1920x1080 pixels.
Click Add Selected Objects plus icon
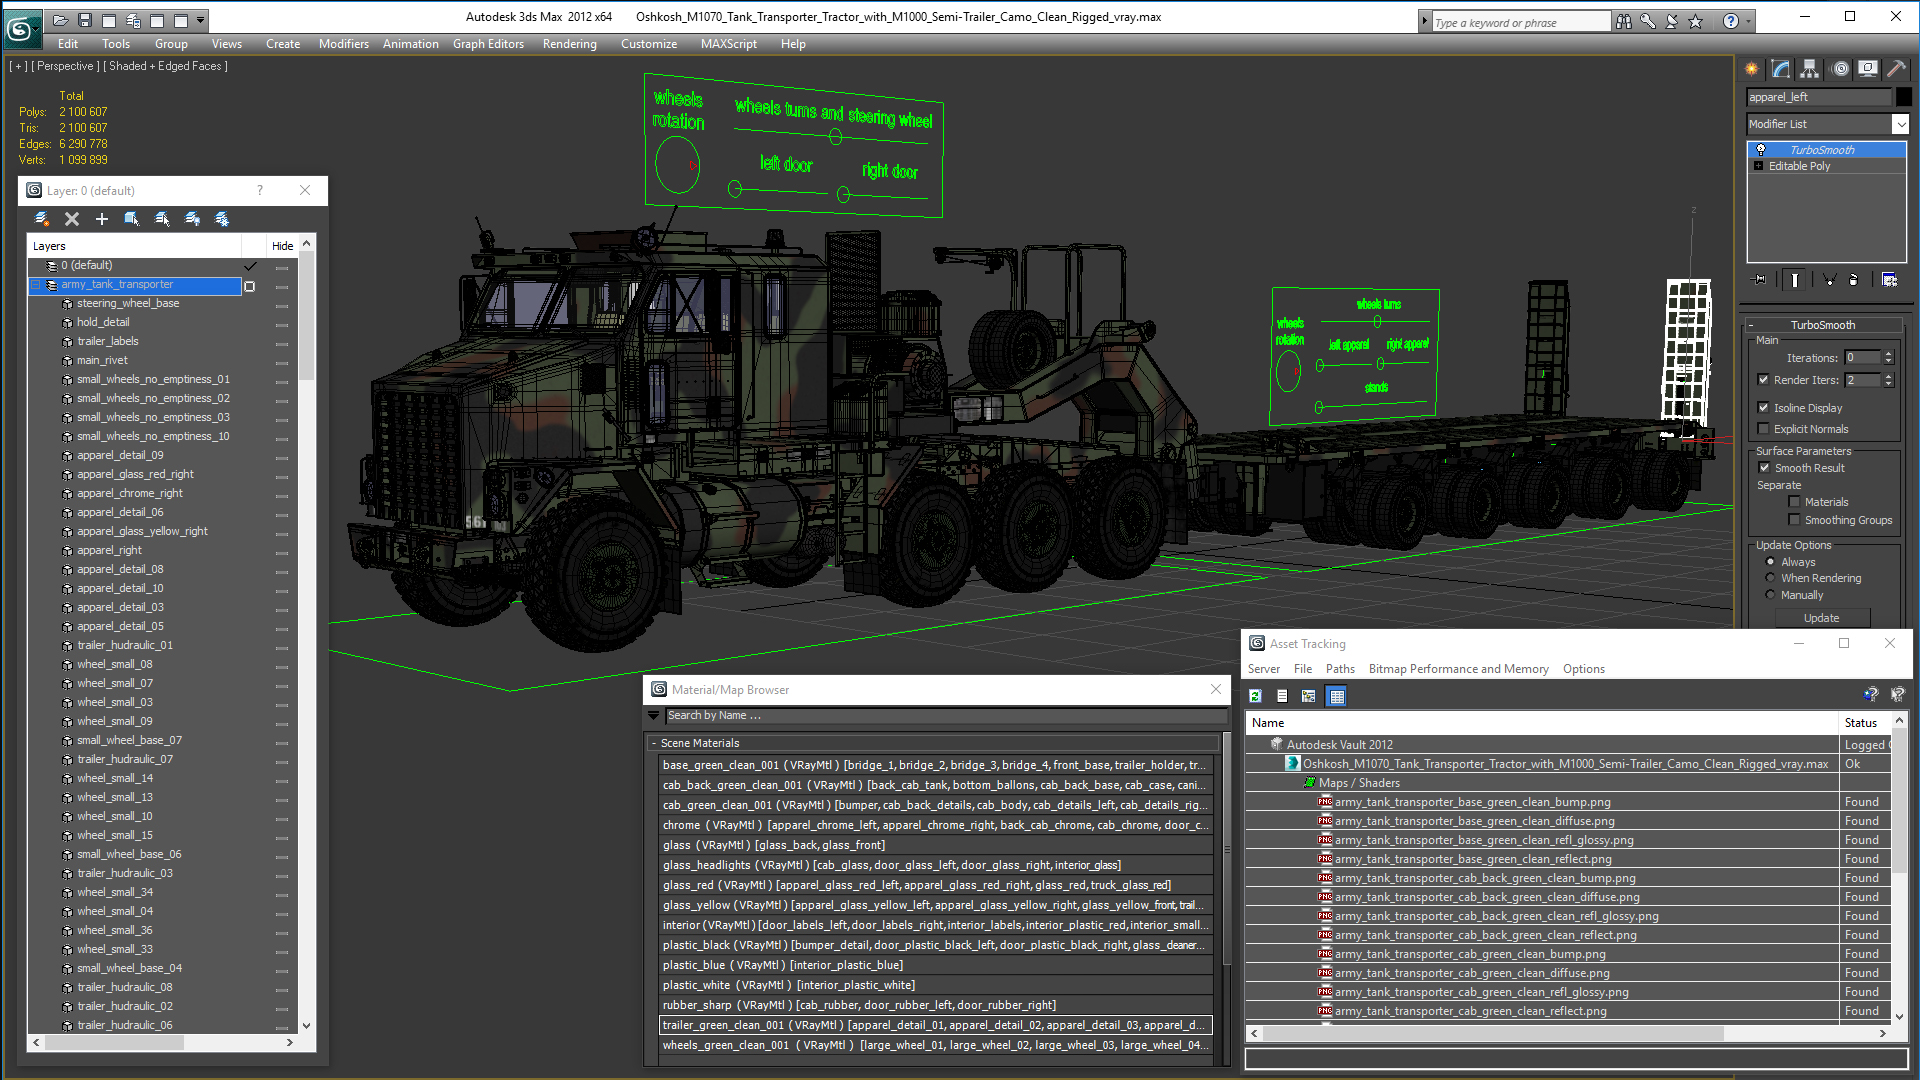(102, 219)
